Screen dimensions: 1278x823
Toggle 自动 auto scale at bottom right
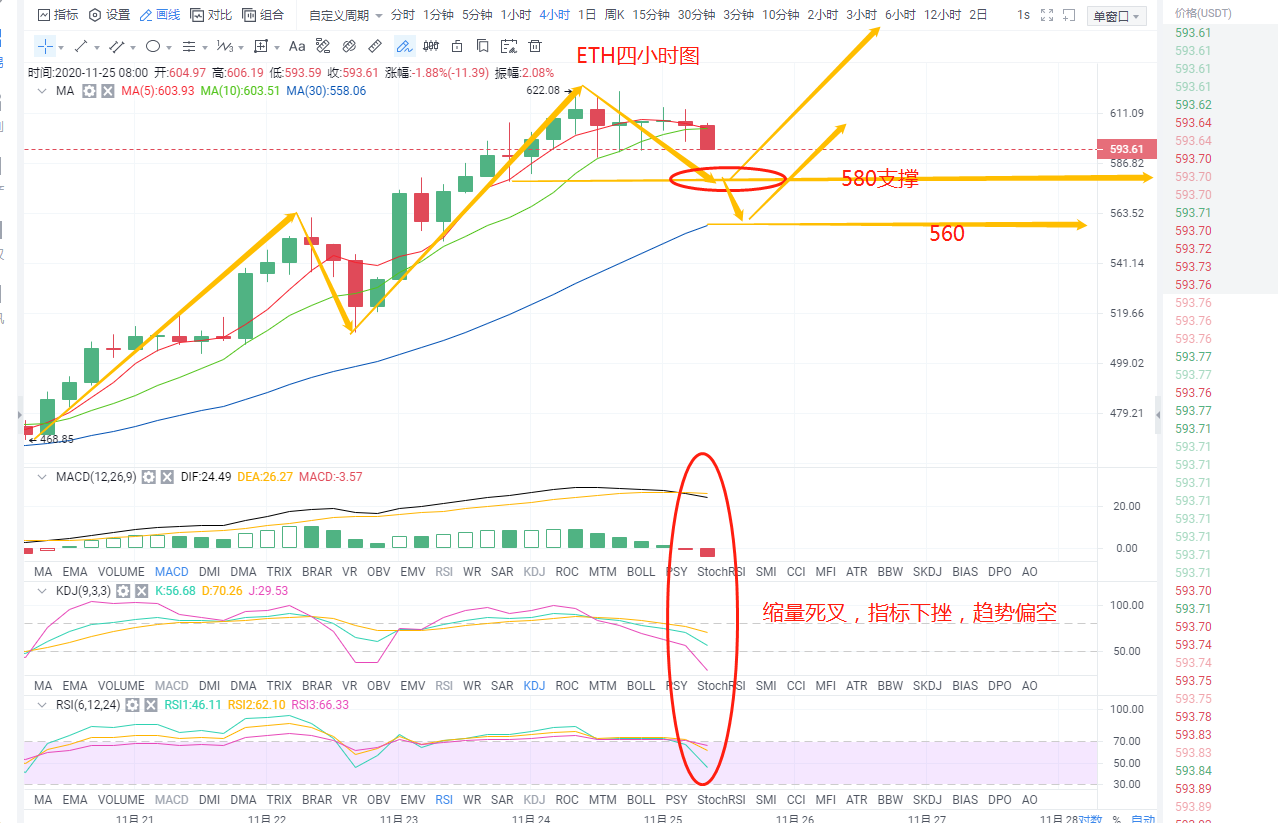tap(1142, 819)
